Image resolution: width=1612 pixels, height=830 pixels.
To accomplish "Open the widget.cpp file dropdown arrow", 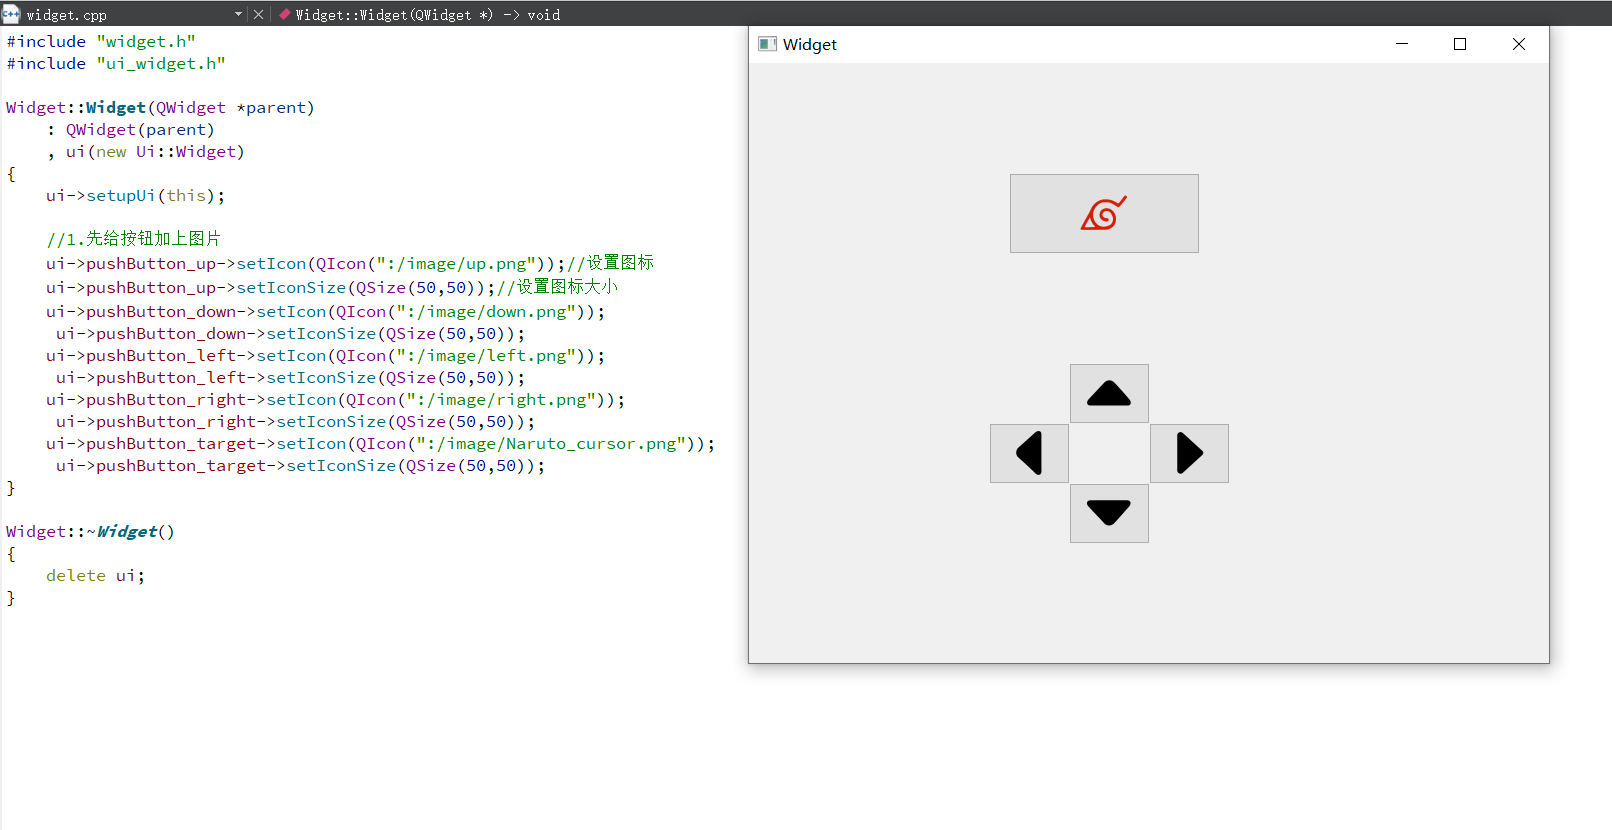I will [x=238, y=14].
